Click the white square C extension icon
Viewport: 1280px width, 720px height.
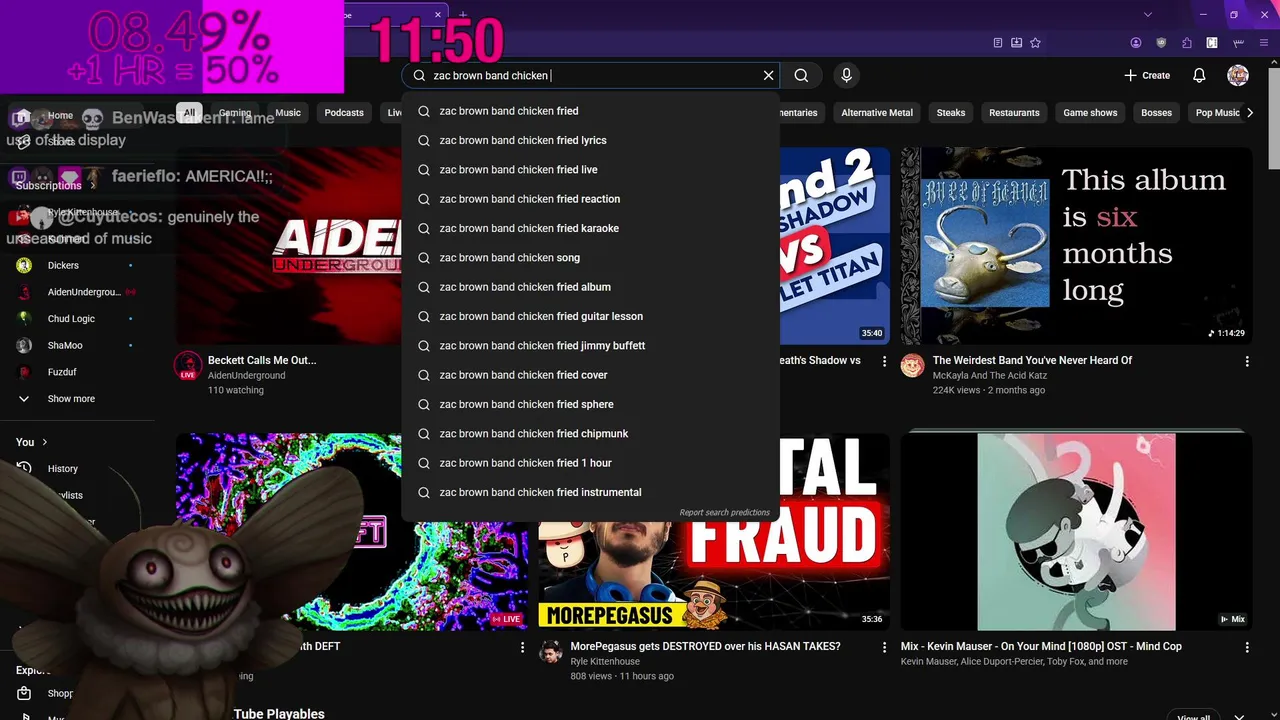pyautogui.click(x=1212, y=43)
